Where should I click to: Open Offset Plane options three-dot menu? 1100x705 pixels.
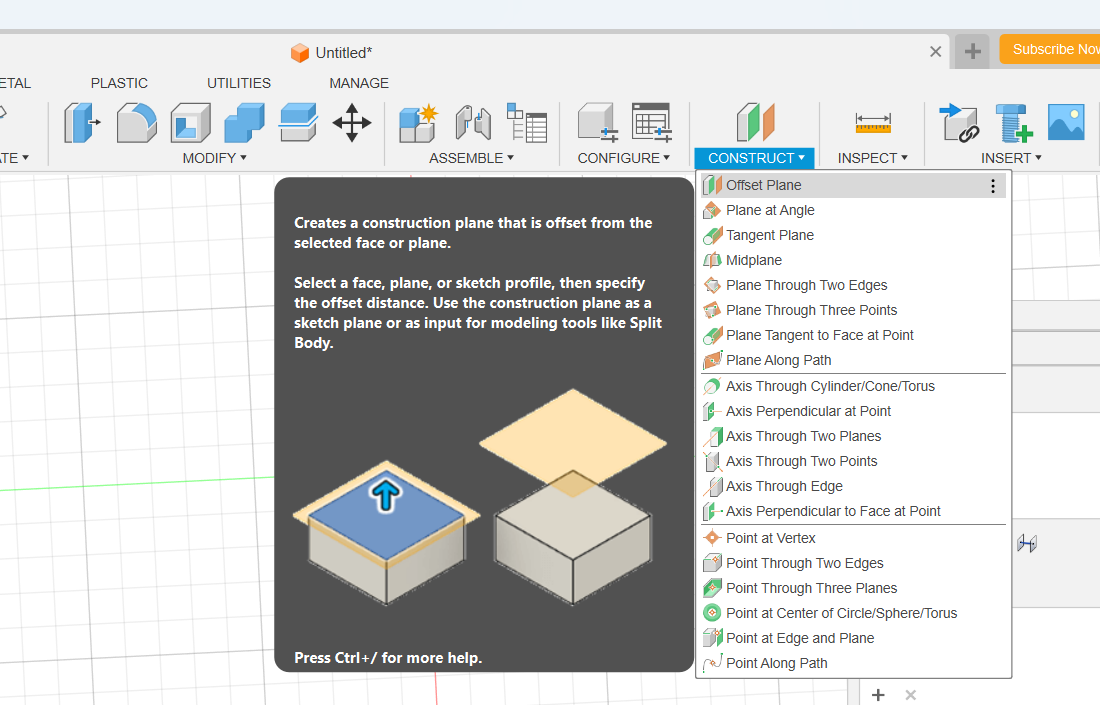tap(993, 185)
